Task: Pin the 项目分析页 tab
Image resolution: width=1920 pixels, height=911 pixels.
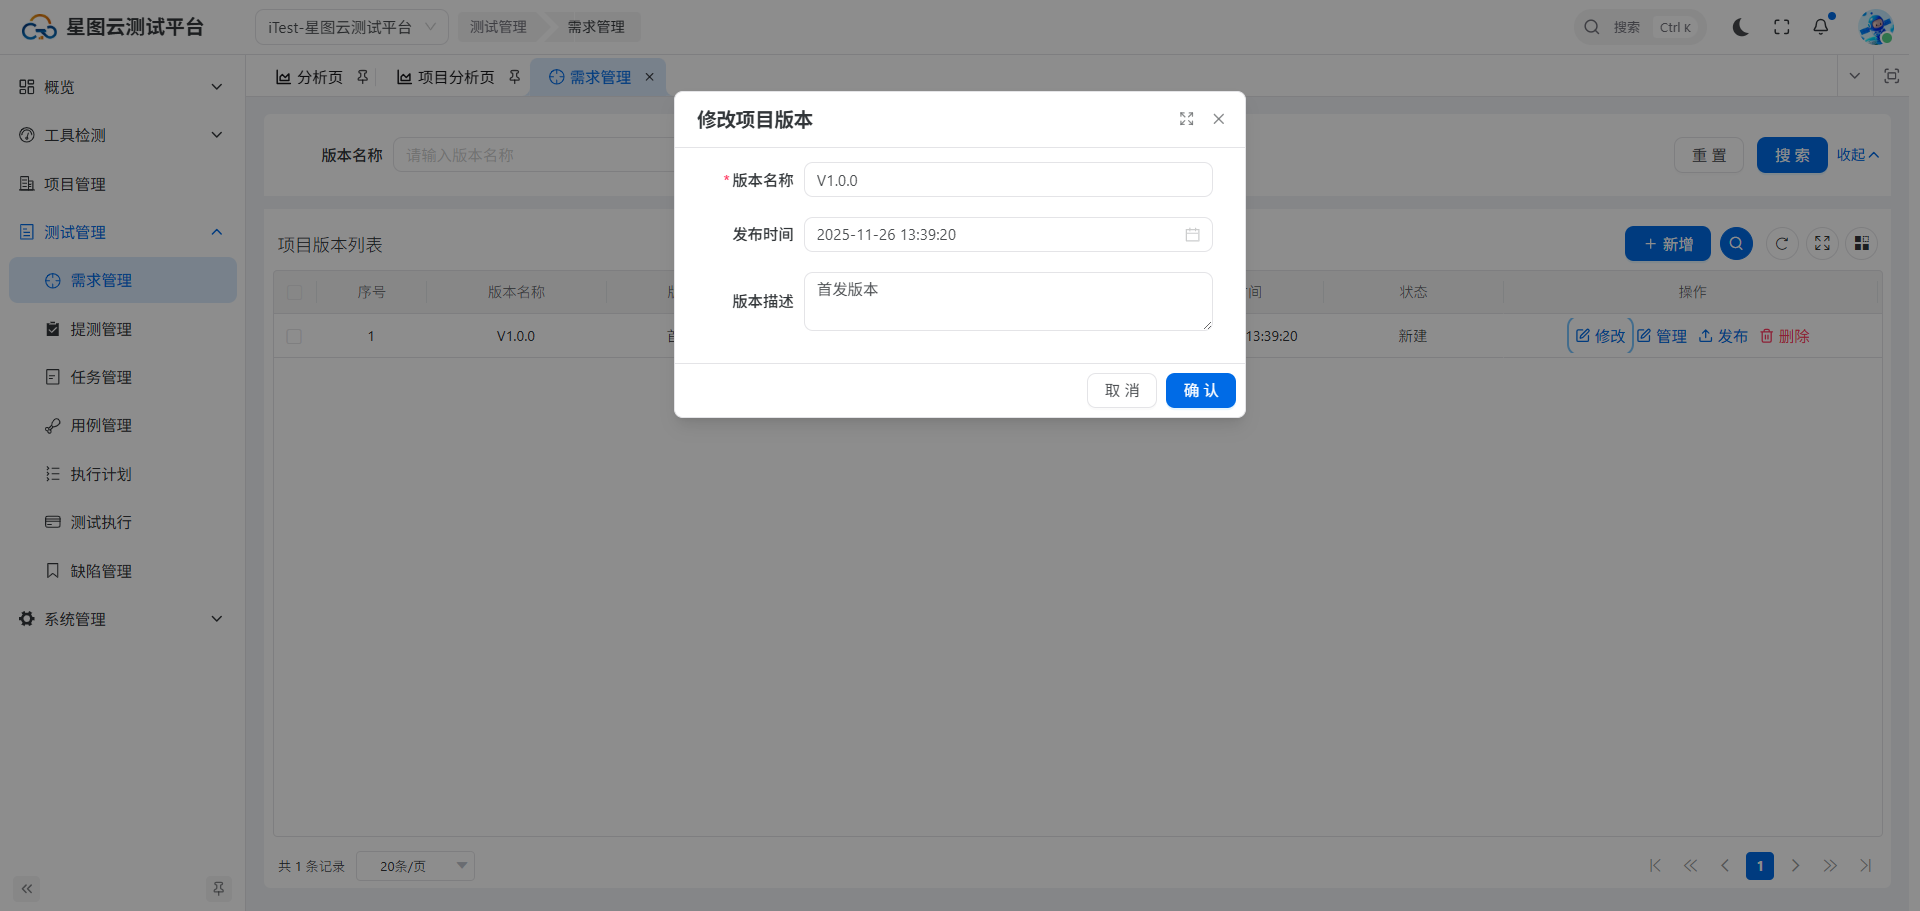Action: coord(515,77)
